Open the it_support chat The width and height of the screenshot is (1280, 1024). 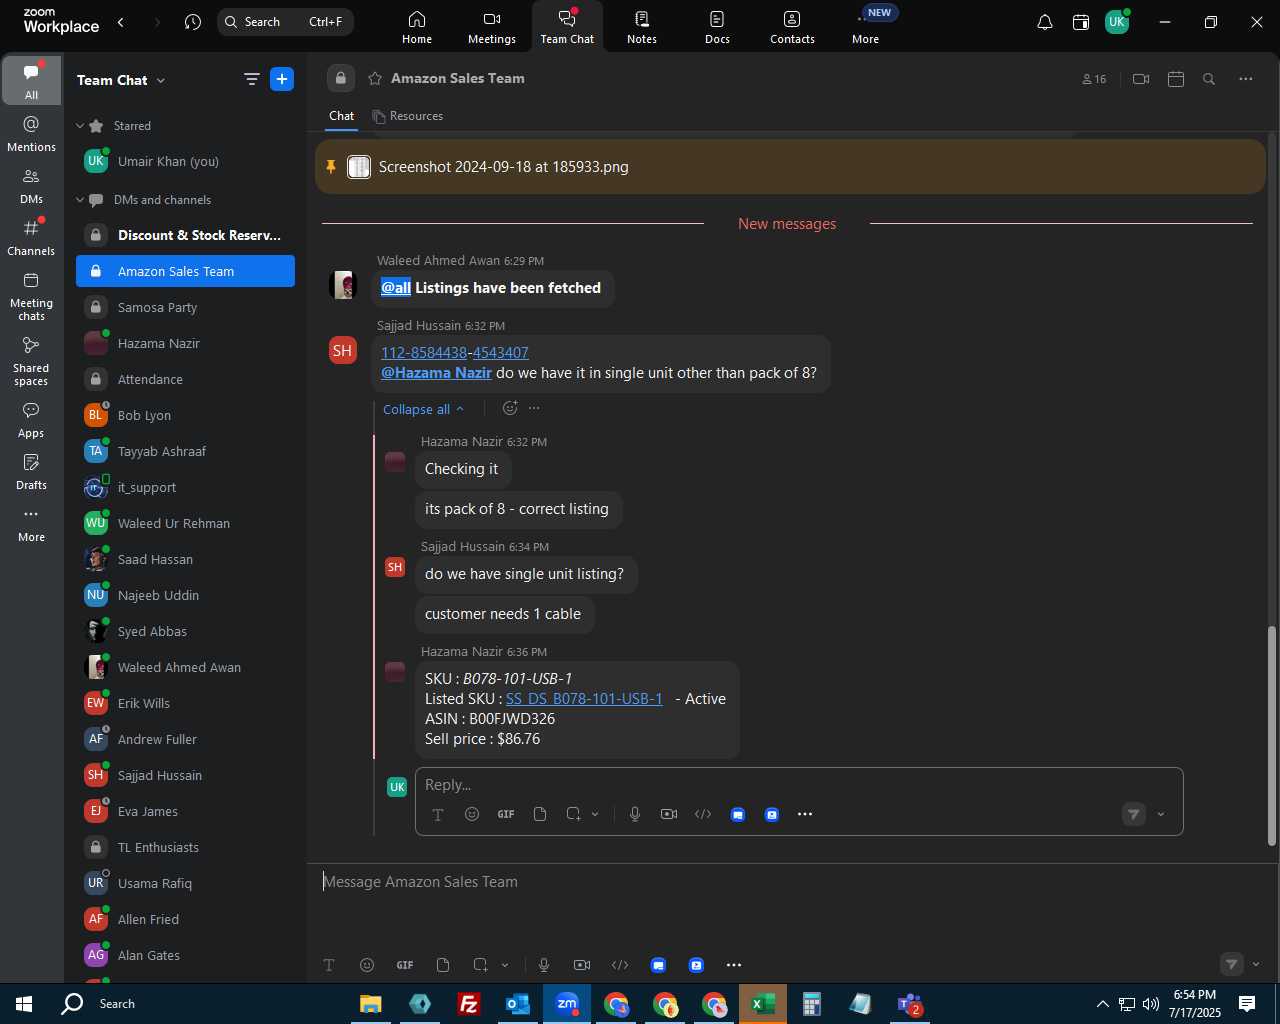click(185, 487)
